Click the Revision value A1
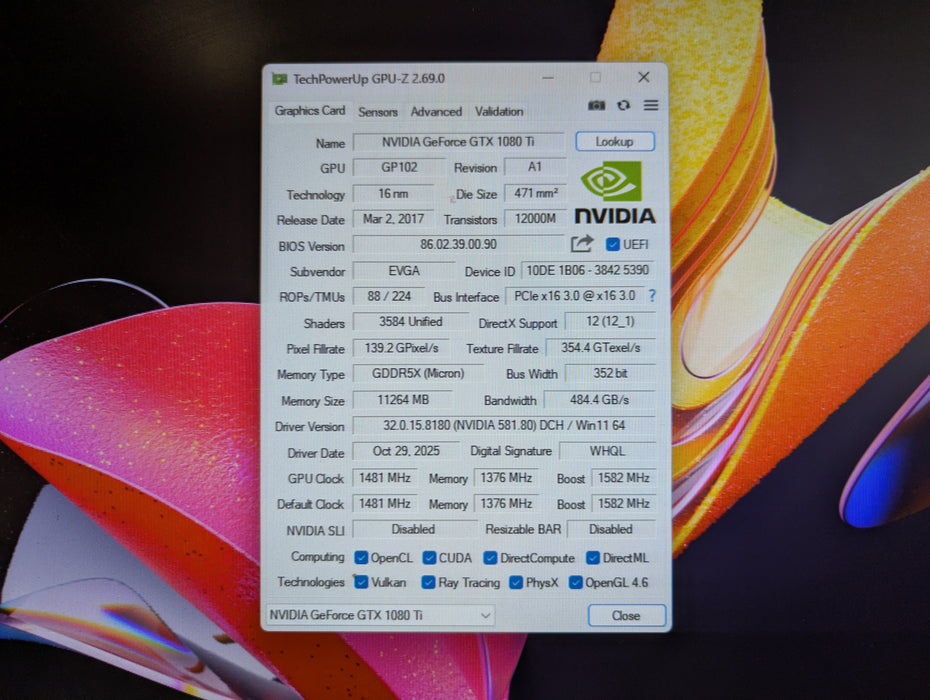The width and height of the screenshot is (930, 700). (535, 167)
